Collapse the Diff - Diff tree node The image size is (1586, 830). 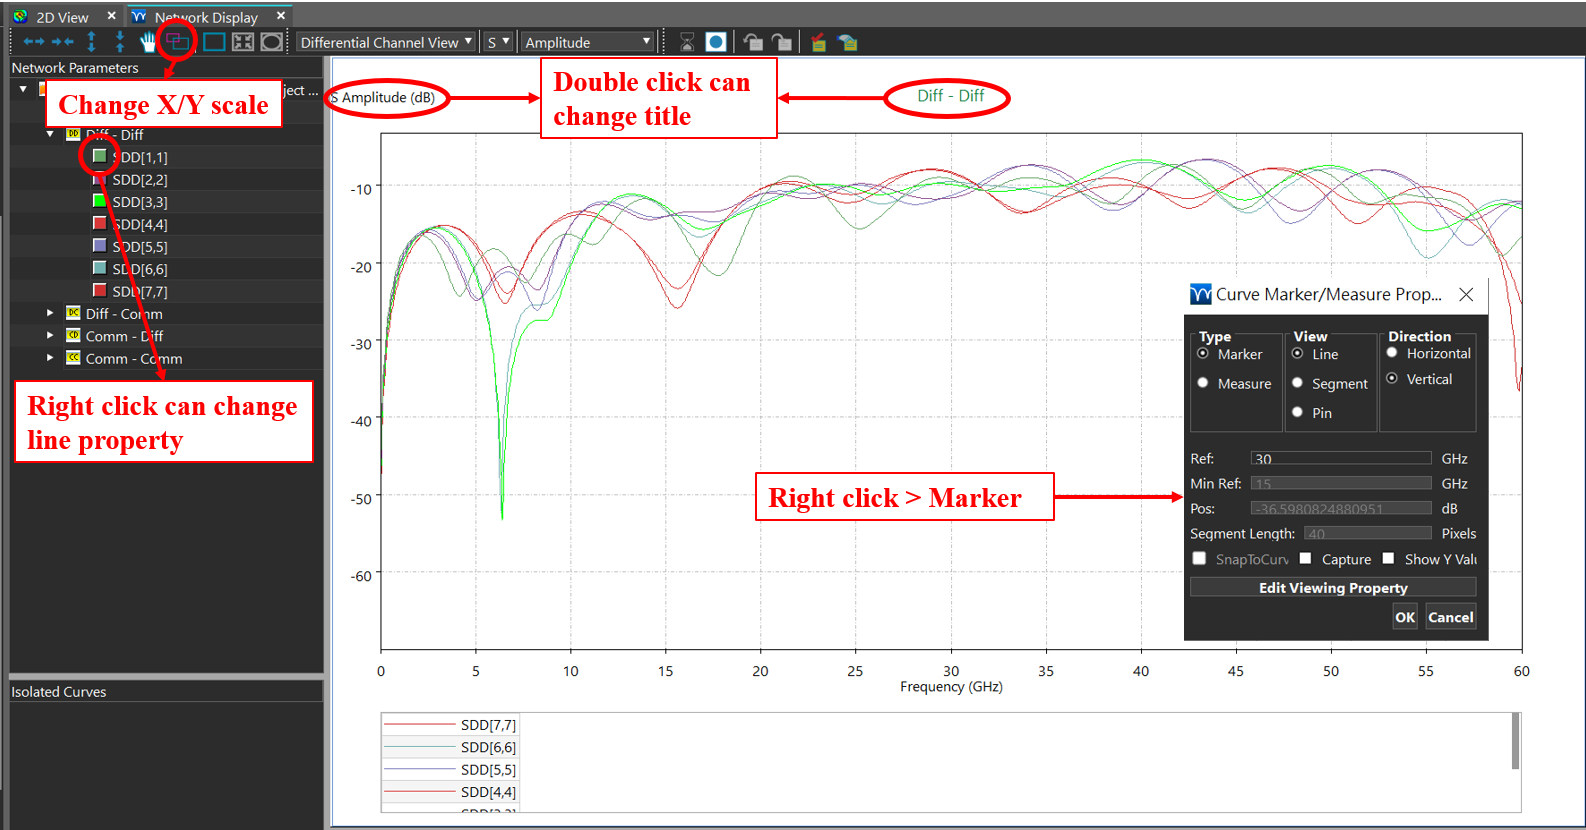coord(50,134)
